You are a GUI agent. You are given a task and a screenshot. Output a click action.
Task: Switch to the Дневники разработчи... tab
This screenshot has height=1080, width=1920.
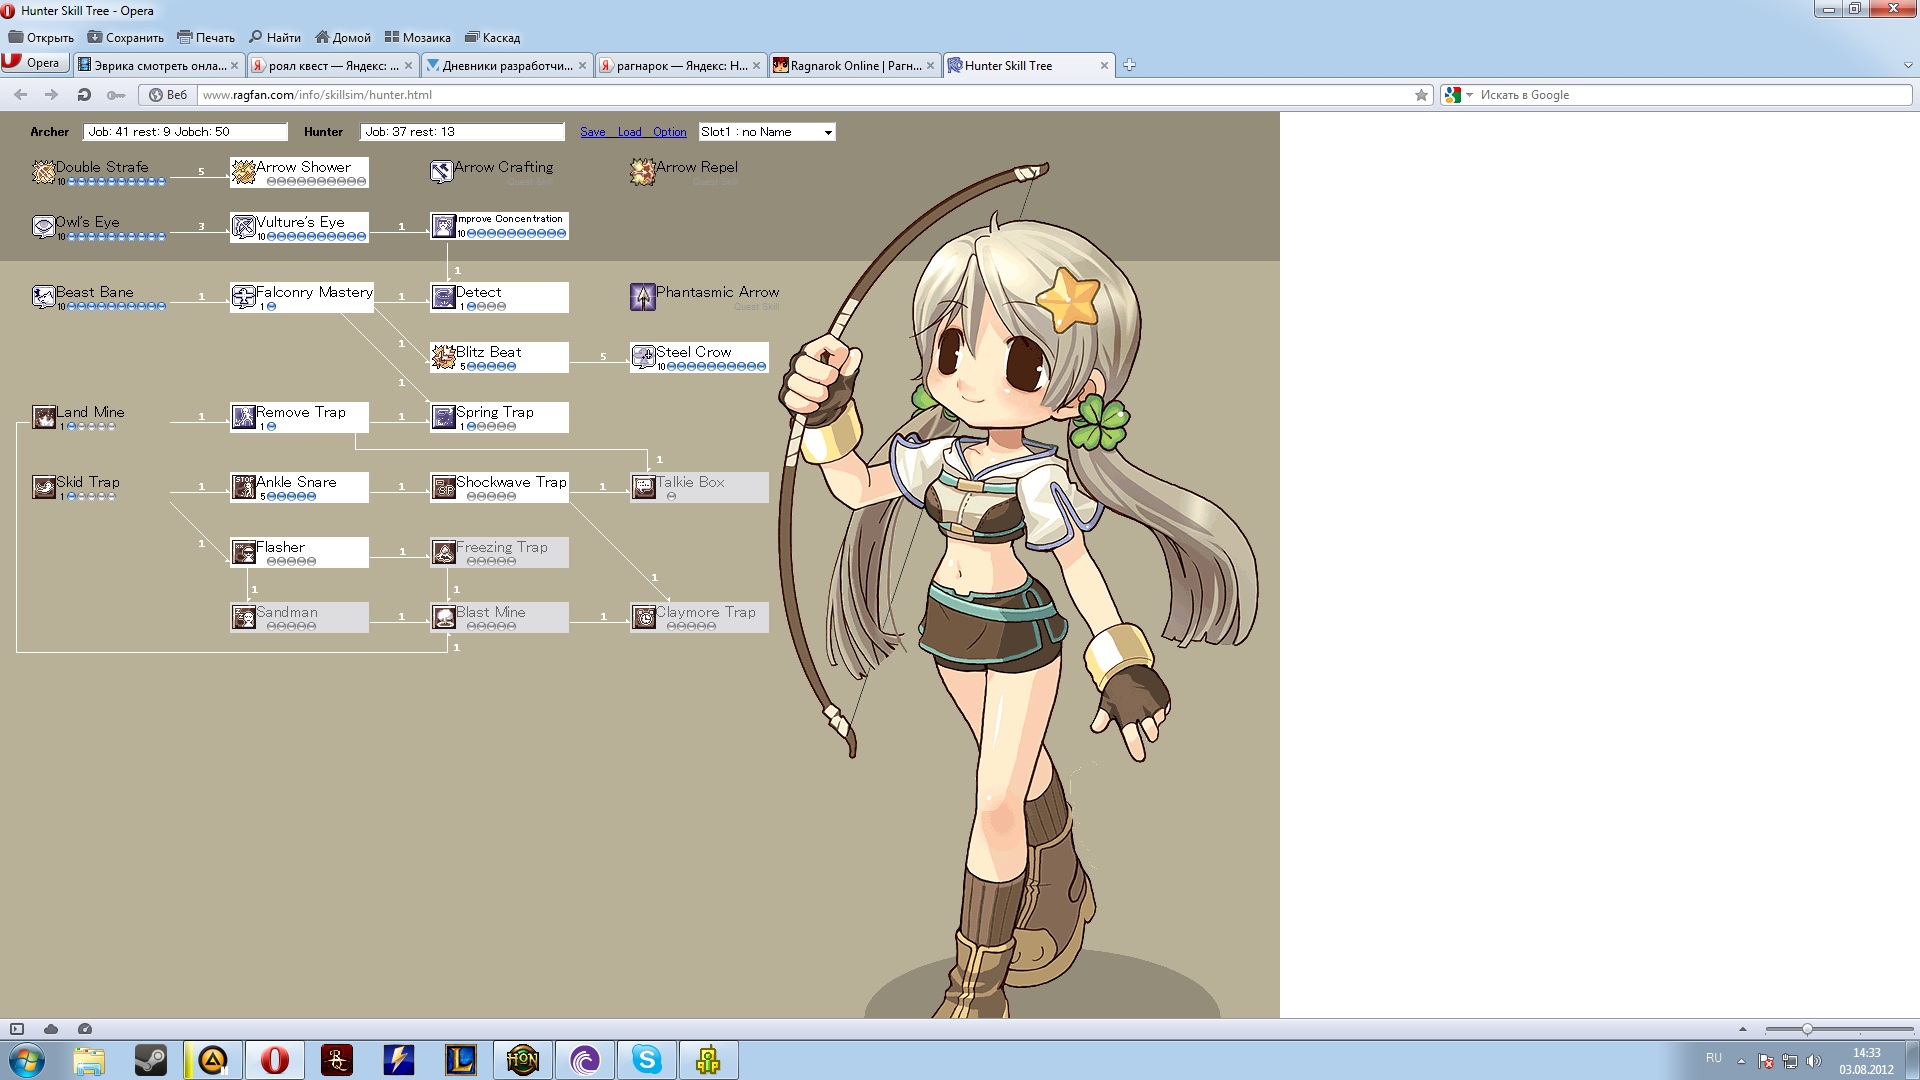[x=506, y=66]
